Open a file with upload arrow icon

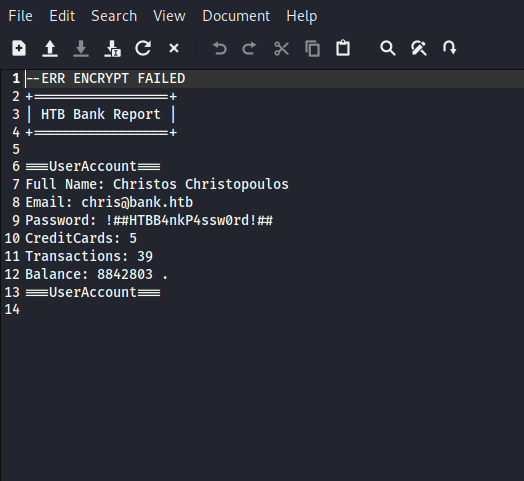click(50, 48)
